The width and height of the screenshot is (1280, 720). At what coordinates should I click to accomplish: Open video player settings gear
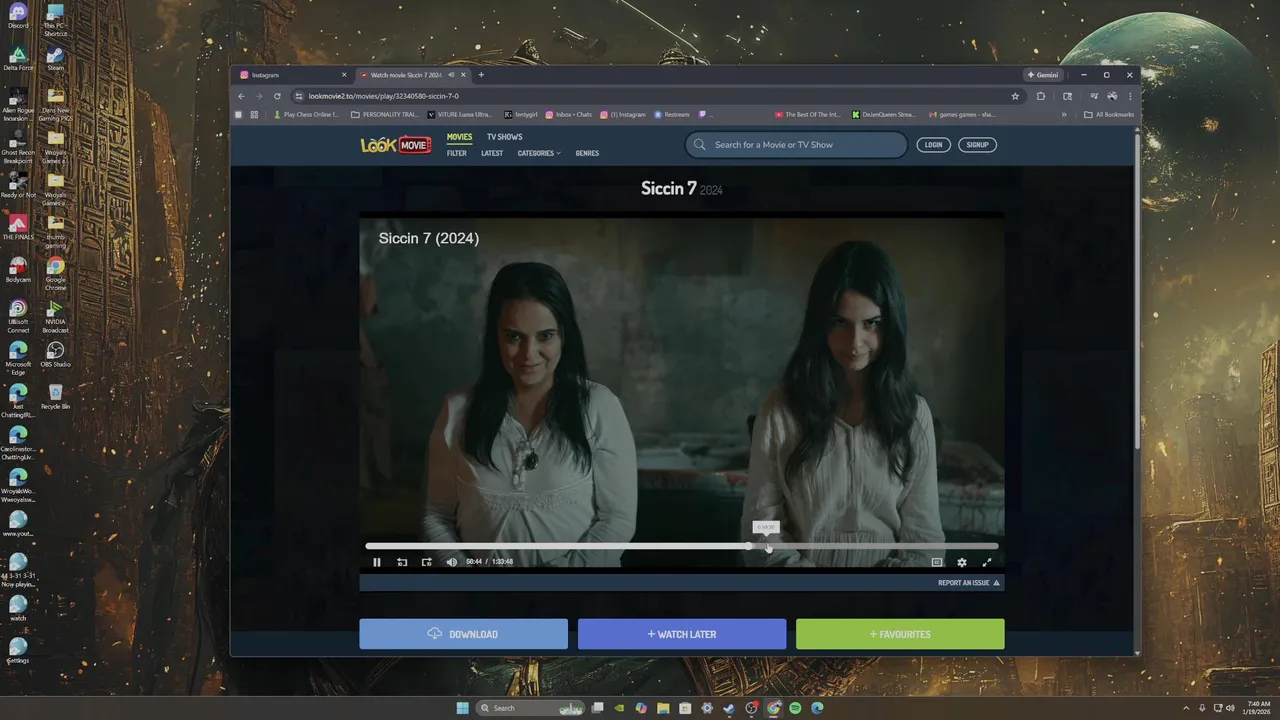(x=962, y=562)
